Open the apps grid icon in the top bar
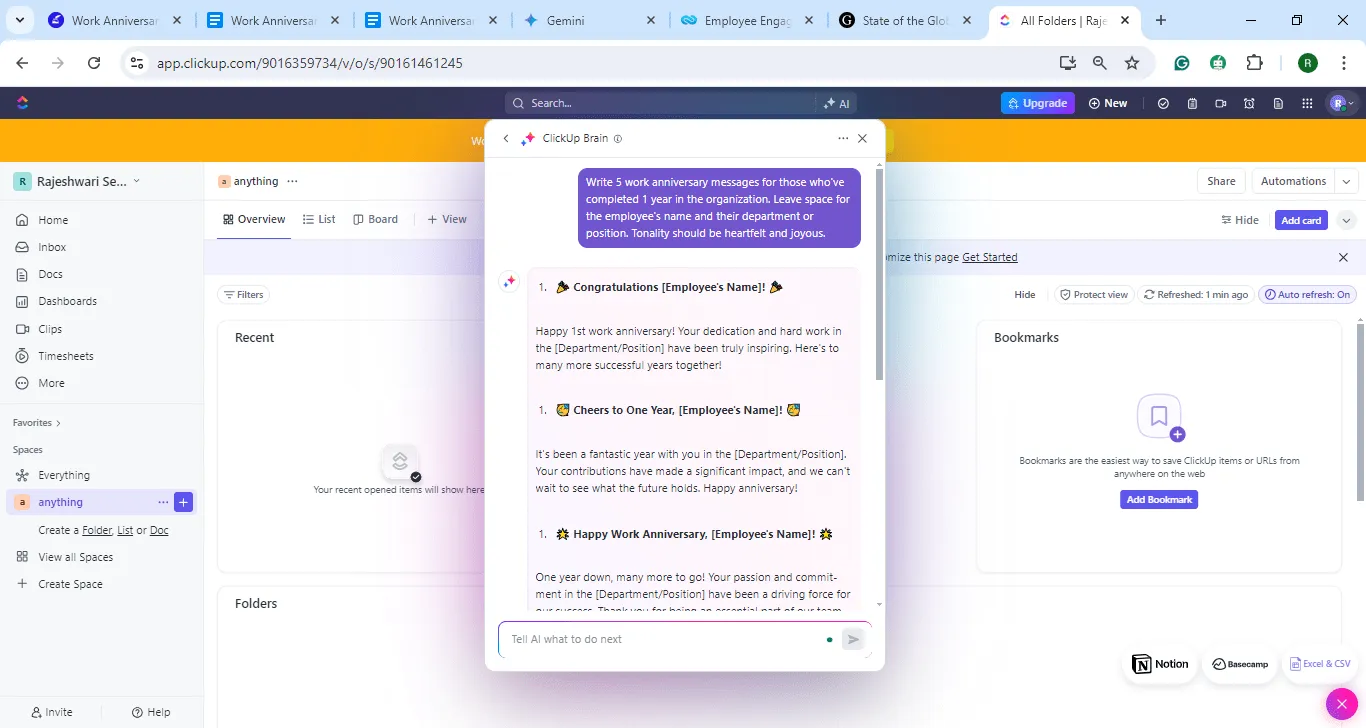1366x728 pixels. [1307, 103]
